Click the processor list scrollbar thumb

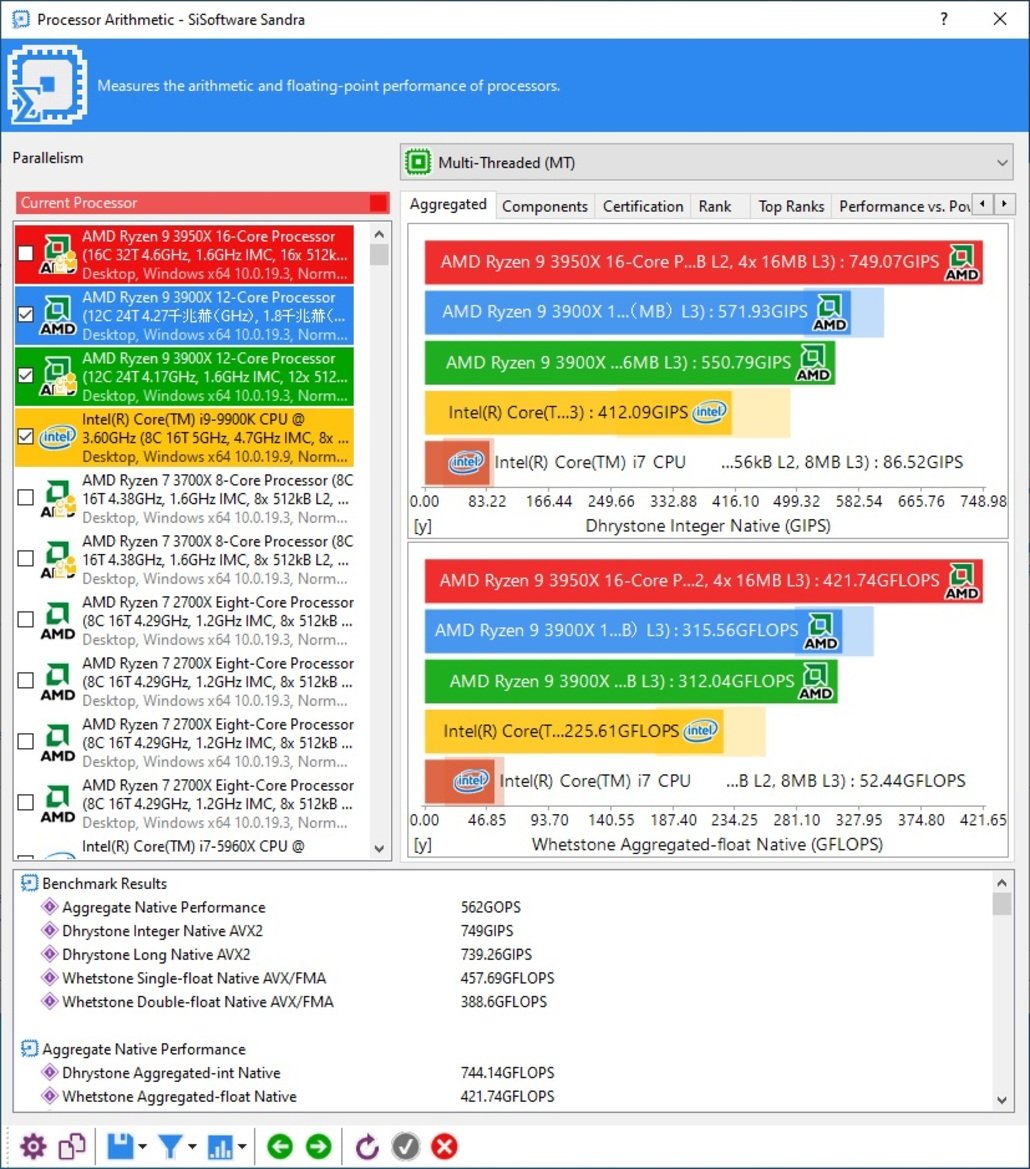[x=379, y=255]
